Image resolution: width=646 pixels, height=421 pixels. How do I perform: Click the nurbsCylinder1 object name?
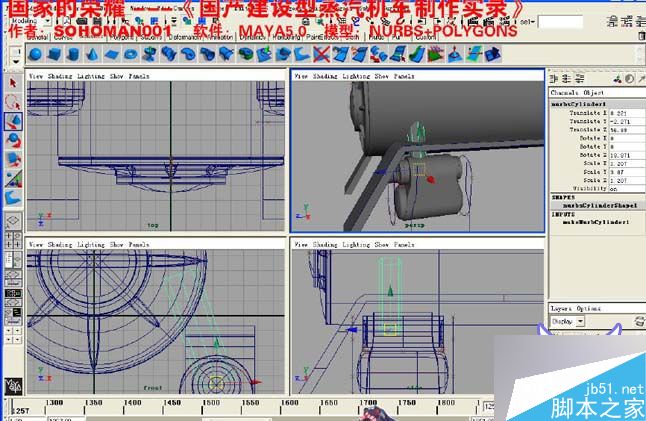coord(579,104)
